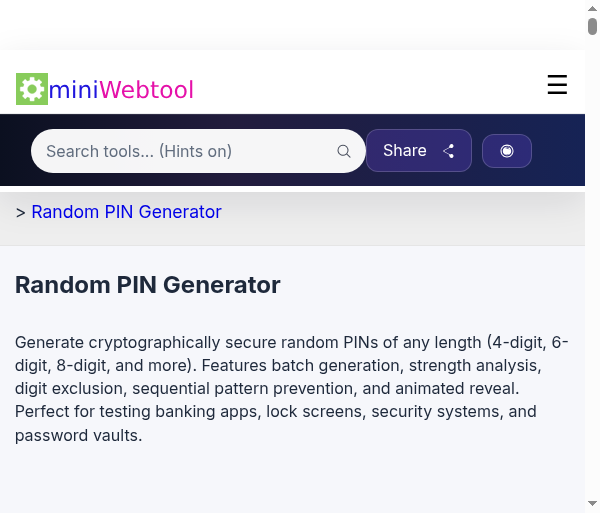The height and width of the screenshot is (513, 600).
Task: Click the Random PIN Generator heading
Action: (x=147, y=285)
